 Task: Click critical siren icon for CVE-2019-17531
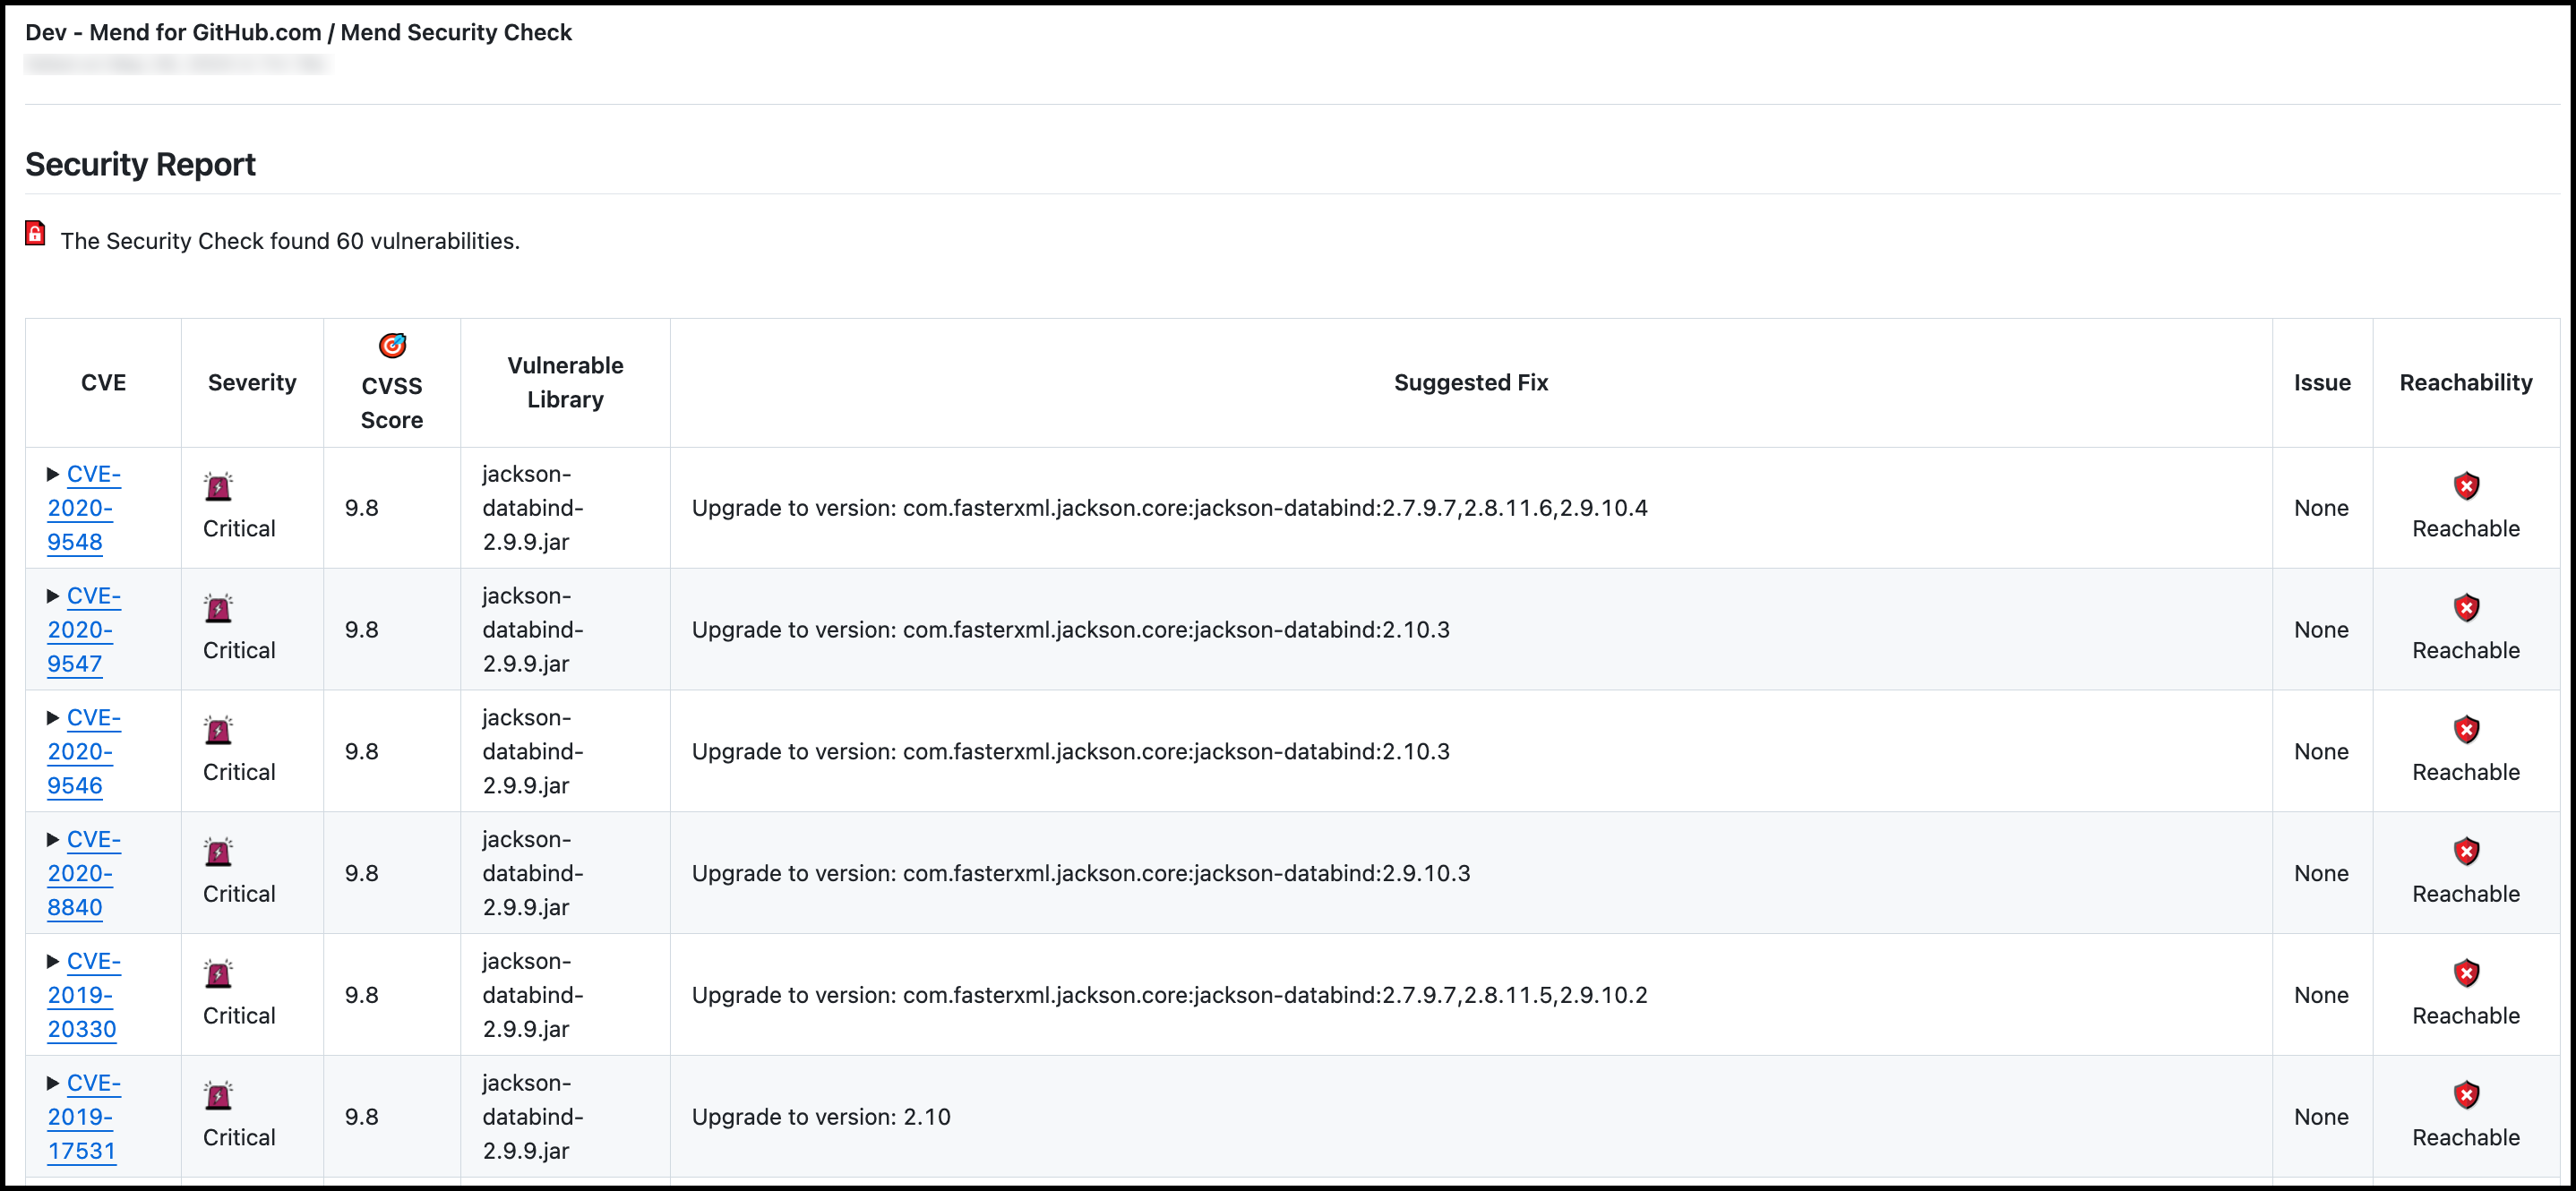click(x=218, y=1096)
